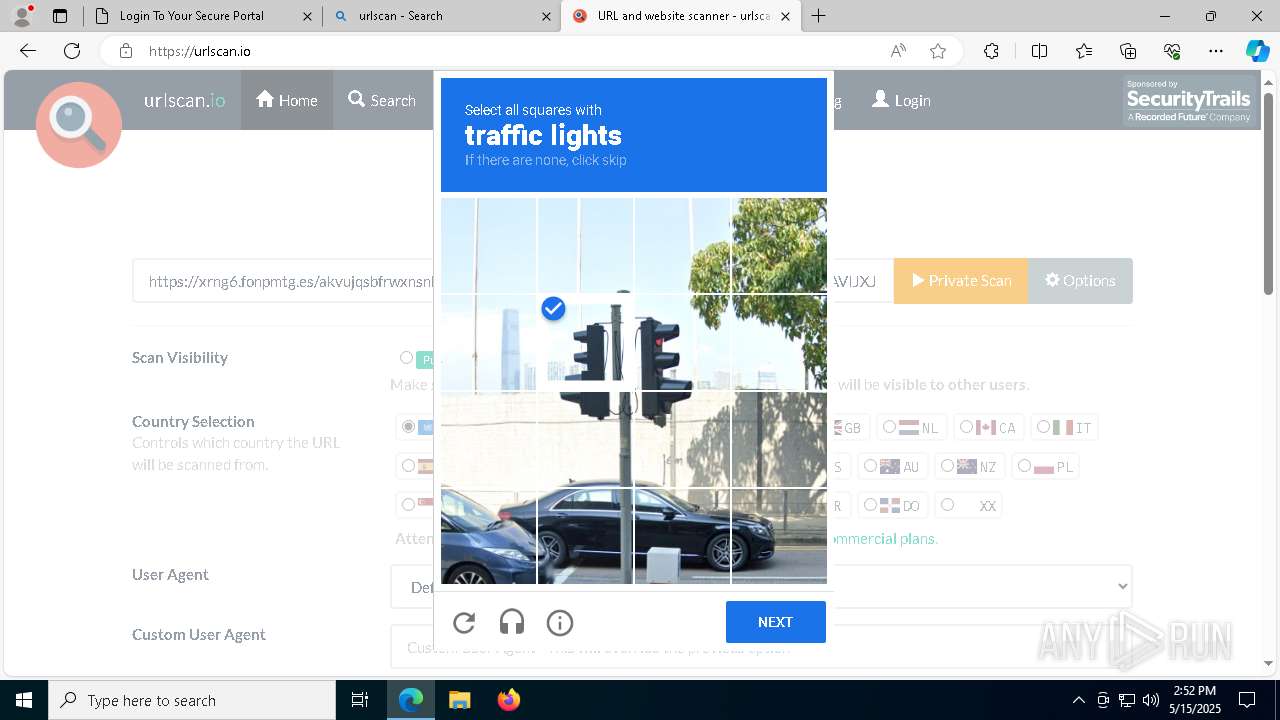Go to urlscan Home
Viewport: 1280px width, 720px height.
pyautogui.click(x=287, y=100)
